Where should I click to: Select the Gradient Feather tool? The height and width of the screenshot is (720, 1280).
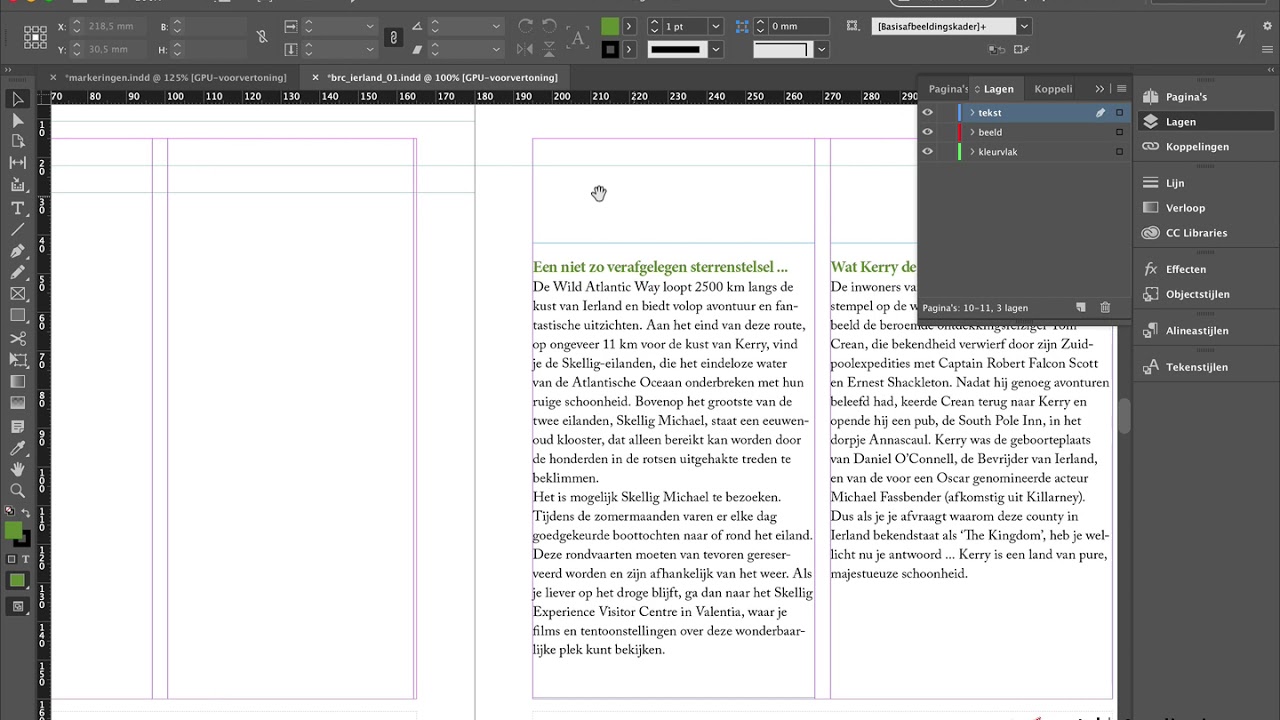(x=17, y=403)
